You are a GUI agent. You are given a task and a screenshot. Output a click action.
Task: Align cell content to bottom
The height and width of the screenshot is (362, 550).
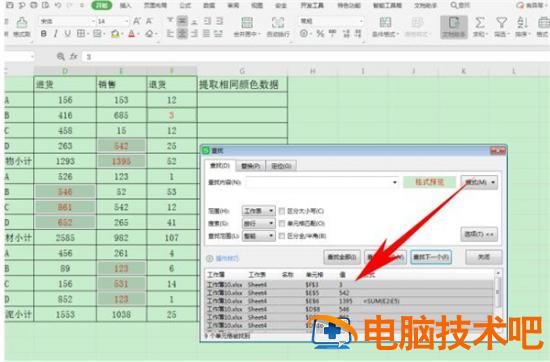click(x=194, y=21)
